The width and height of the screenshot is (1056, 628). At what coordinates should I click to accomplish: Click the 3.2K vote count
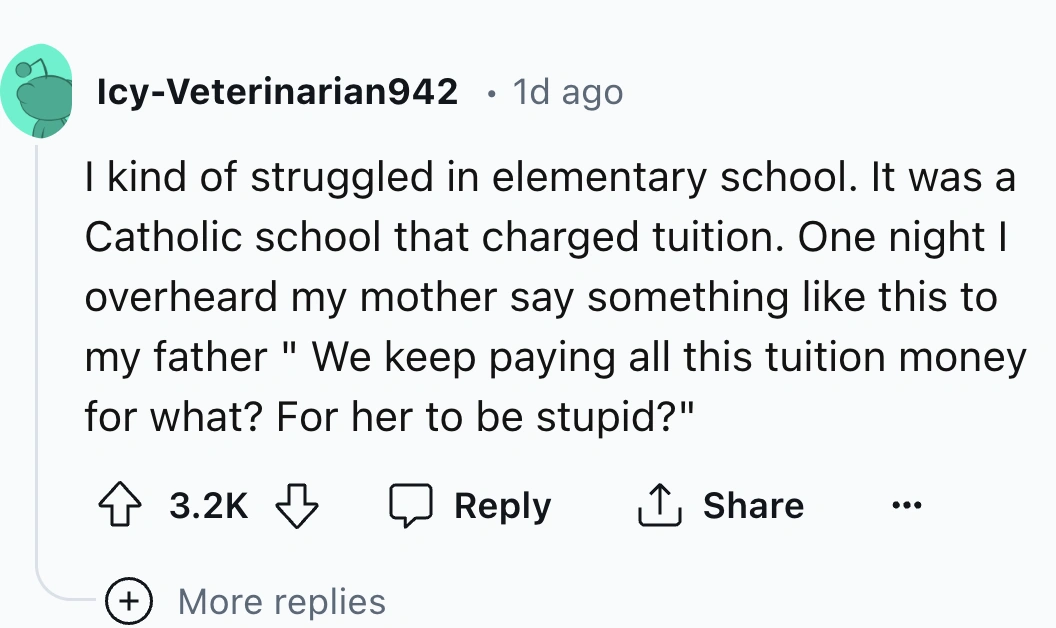coord(208,505)
